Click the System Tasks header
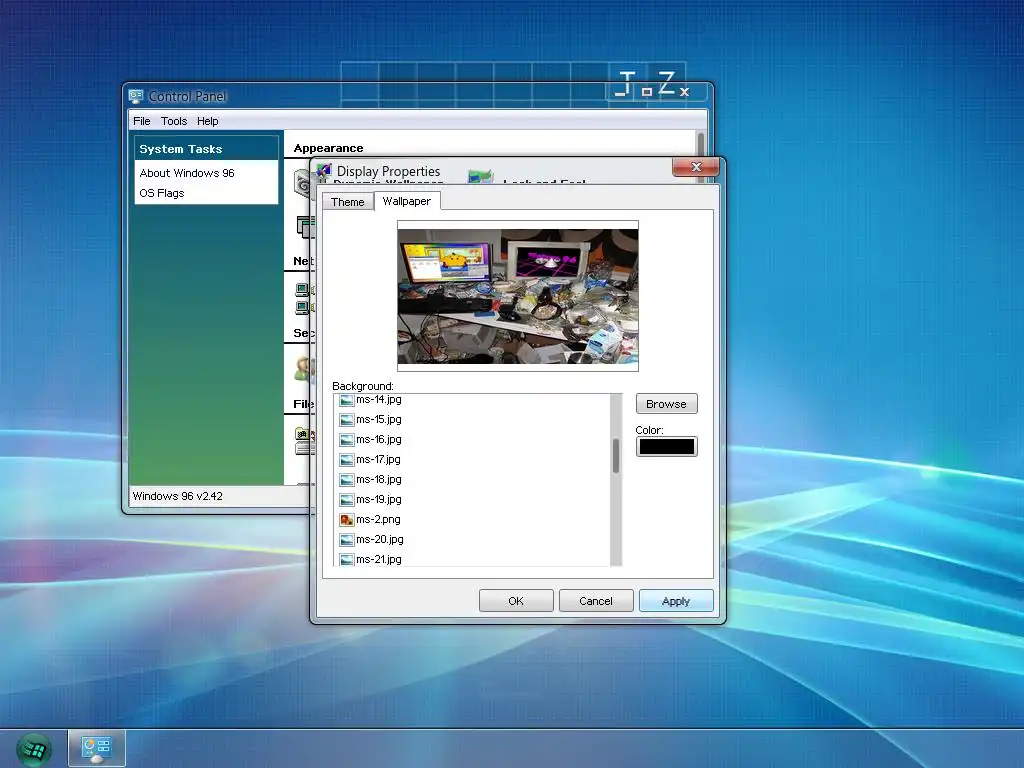The height and width of the screenshot is (768, 1024). click(206, 149)
